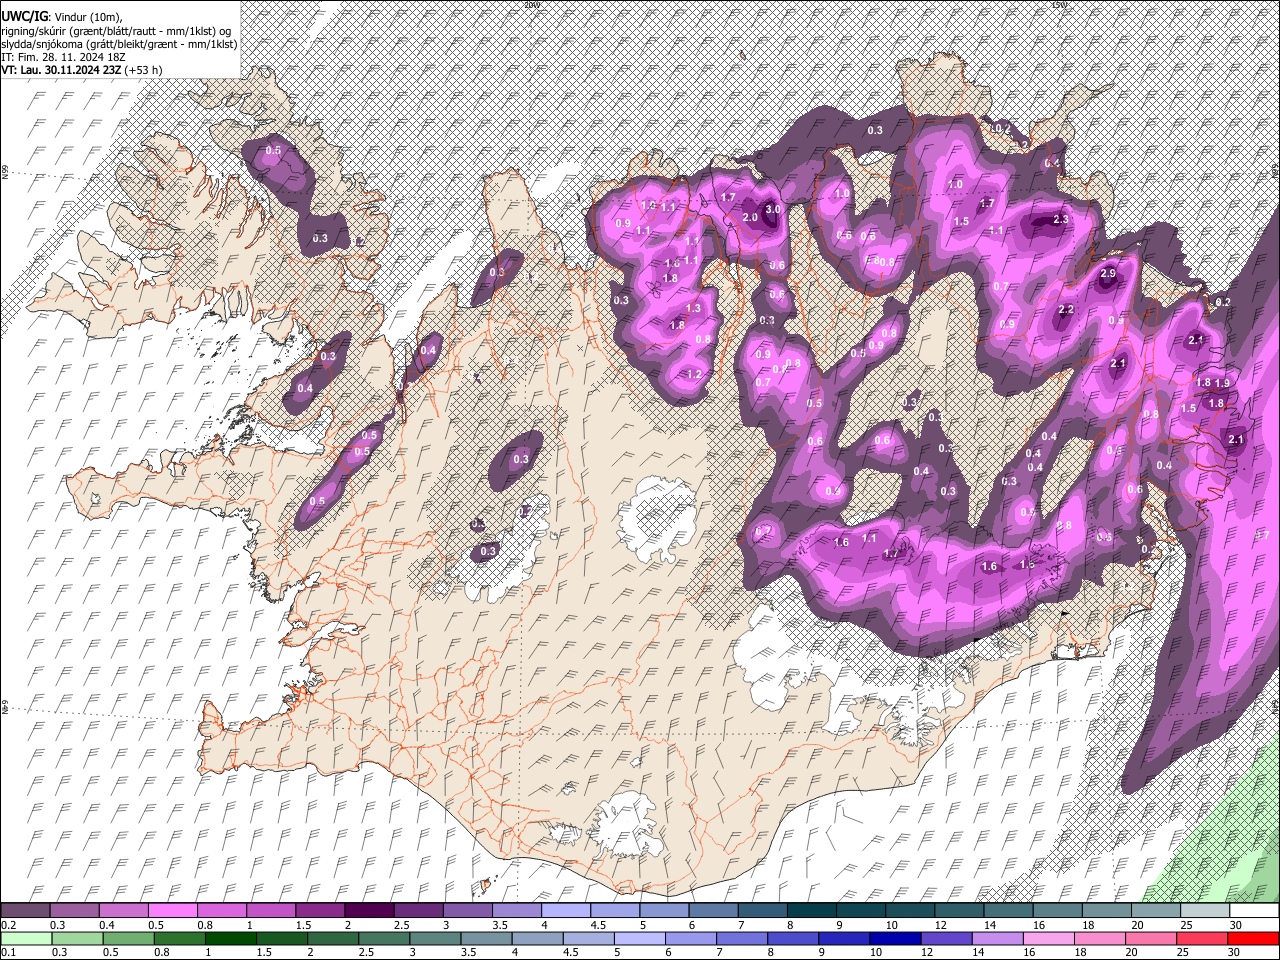Pick the darkest green swatch in the rain scale
The image size is (1280, 960).
click(x=230, y=938)
